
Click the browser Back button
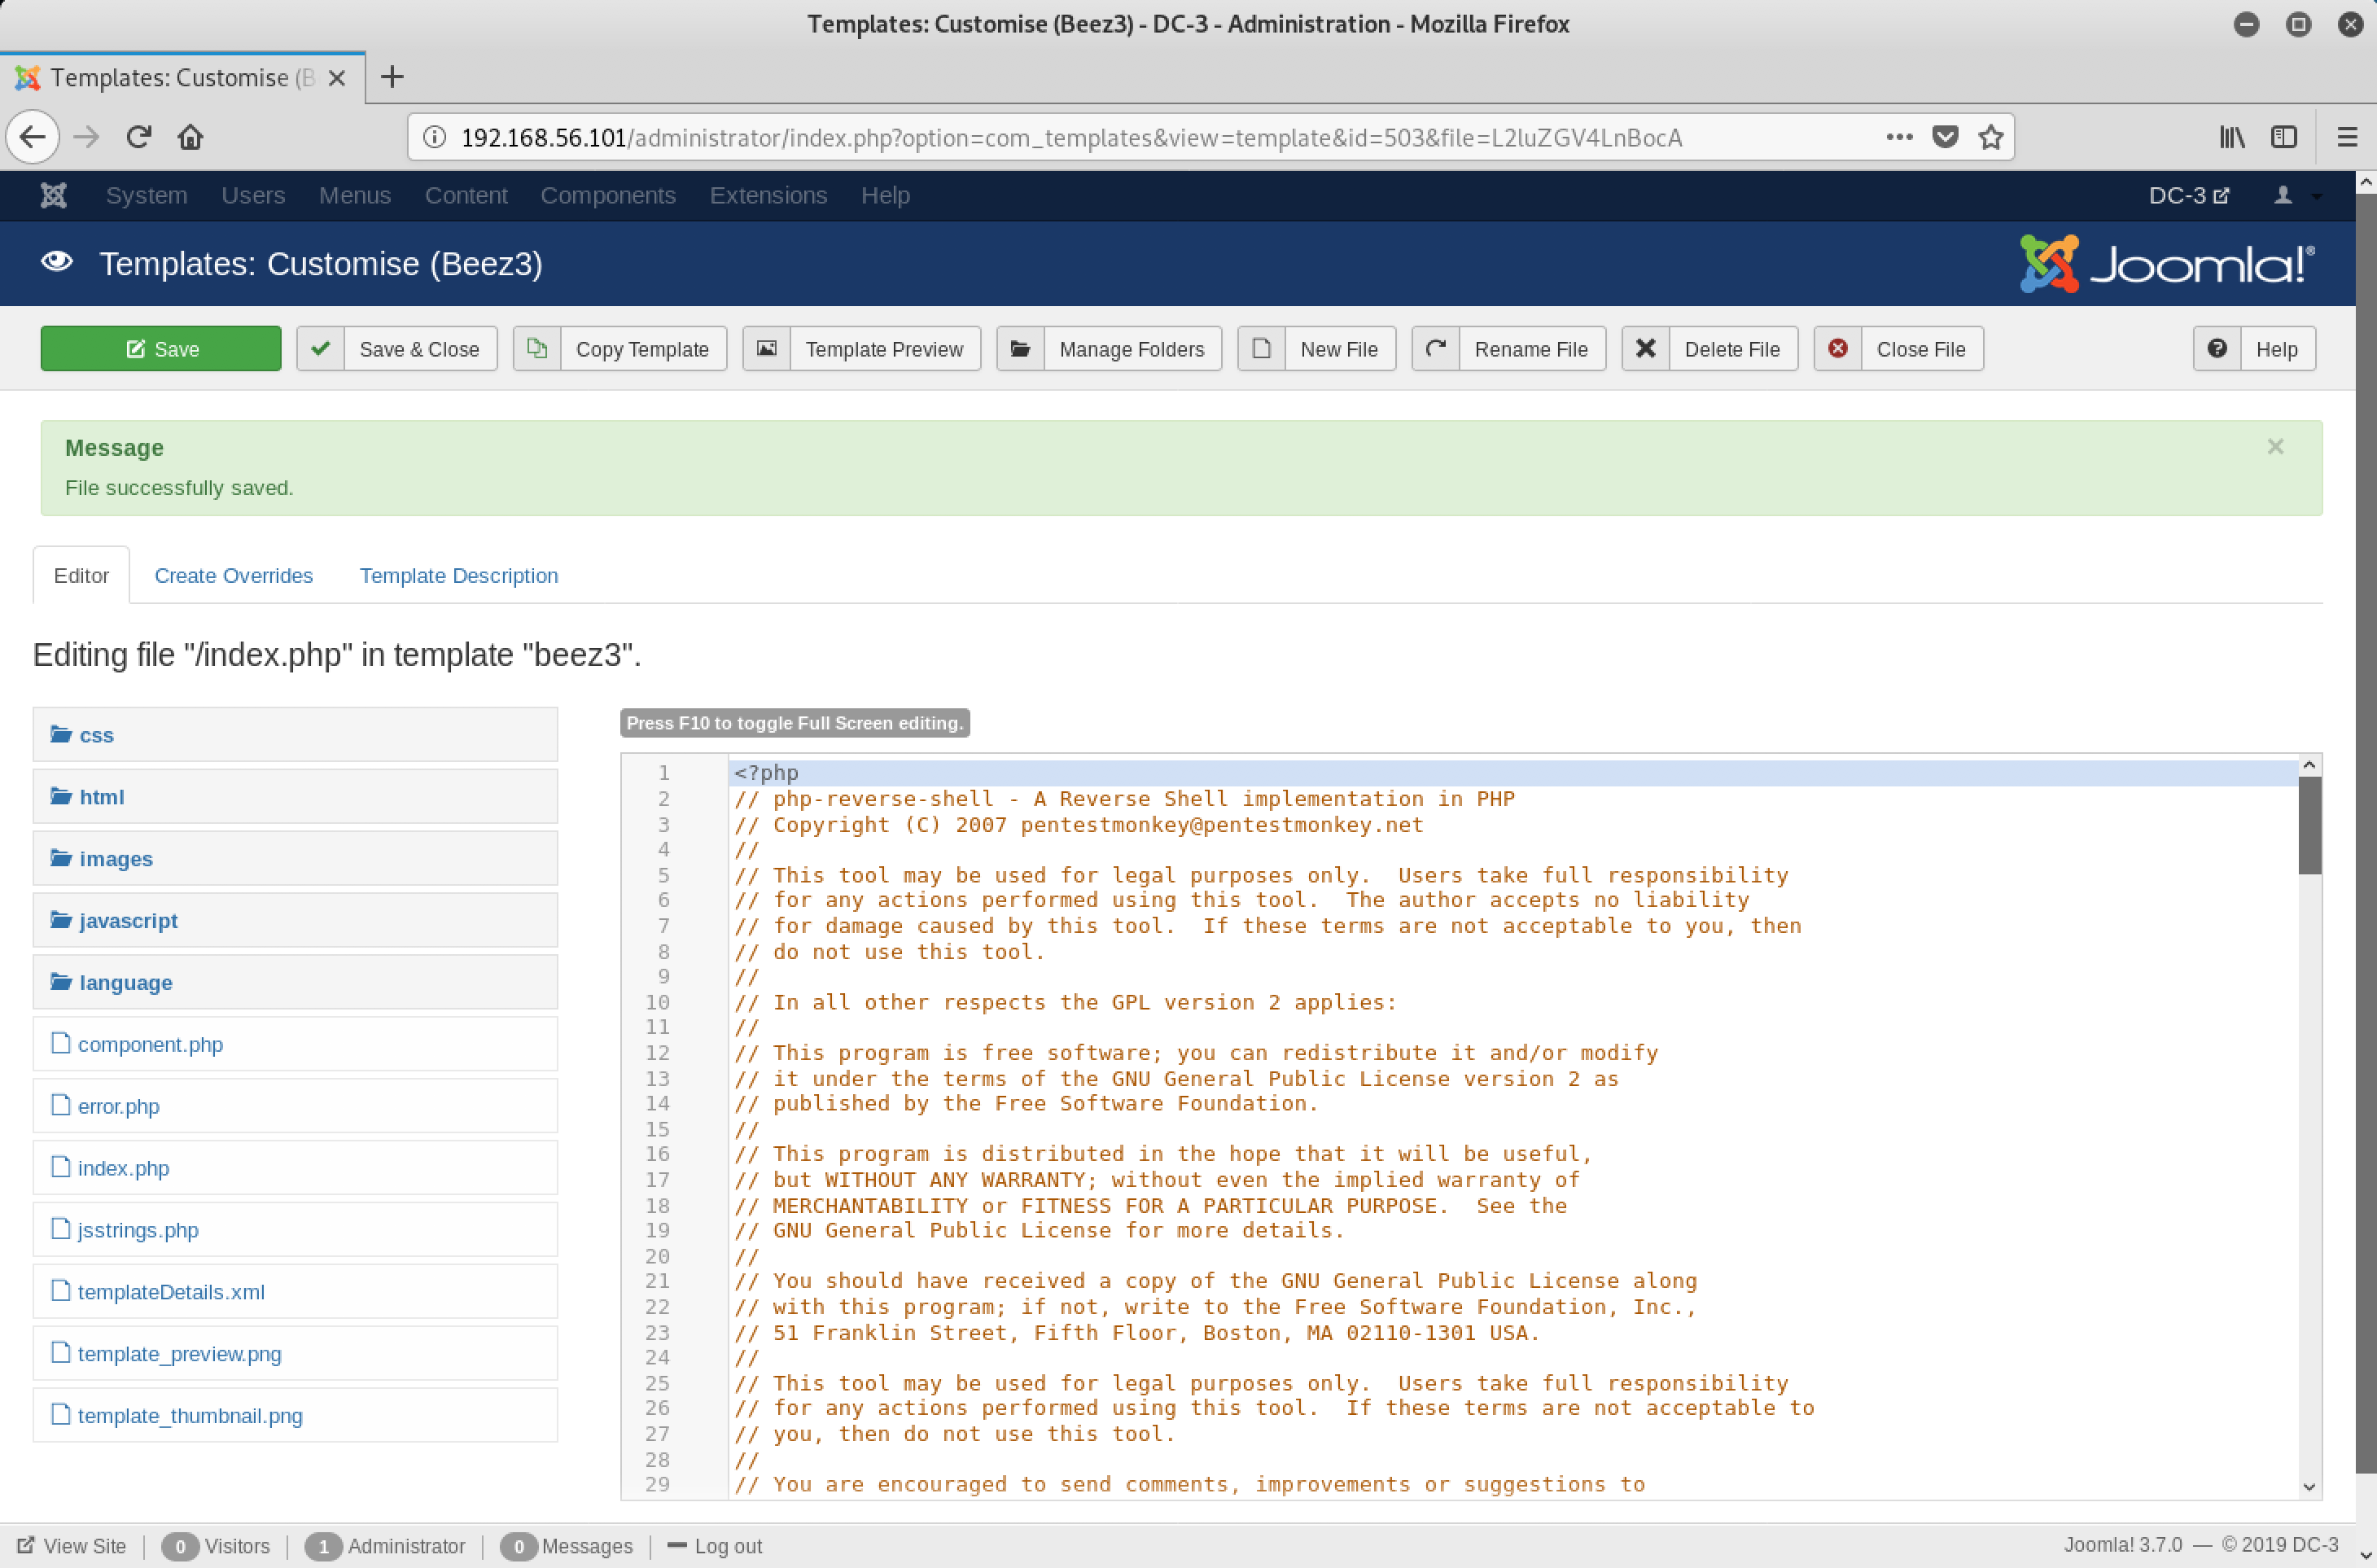point(33,137)
